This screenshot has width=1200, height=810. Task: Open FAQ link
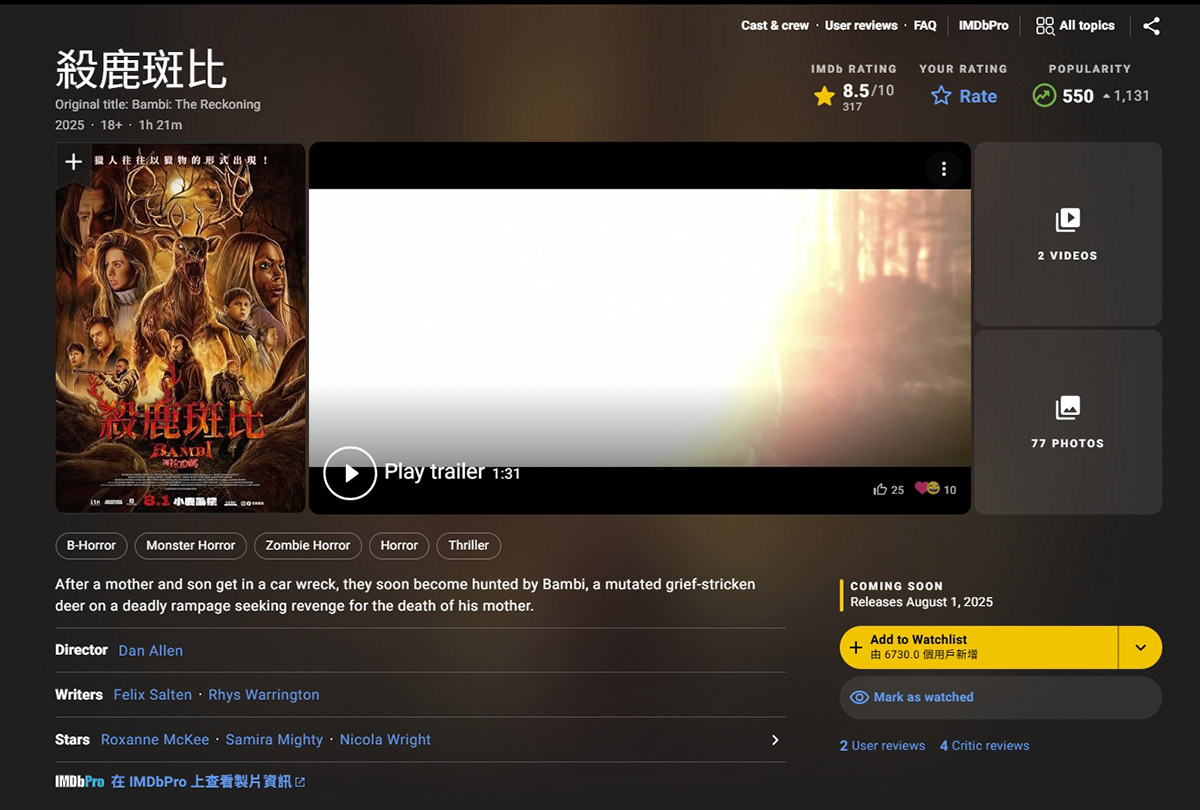pyautogui.click(x=925, y=26)
